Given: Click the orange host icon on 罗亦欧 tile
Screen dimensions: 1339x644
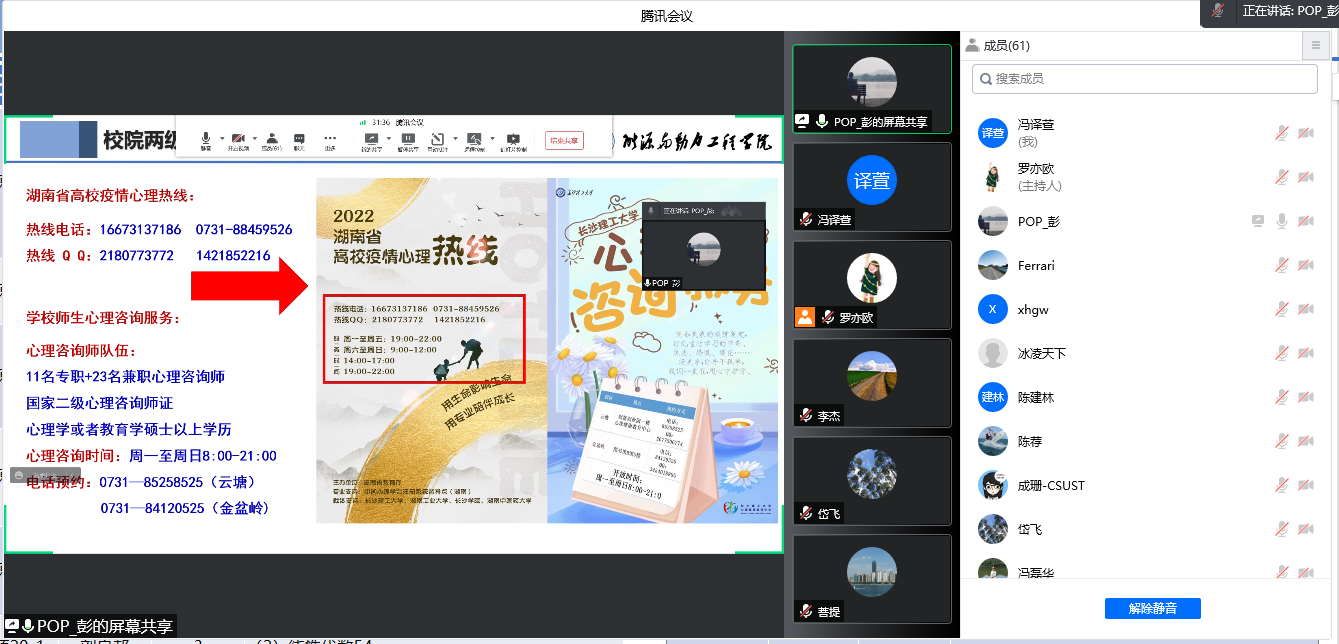Looking at the screenshot, I should pyautogui.click(x=805, y=317).
